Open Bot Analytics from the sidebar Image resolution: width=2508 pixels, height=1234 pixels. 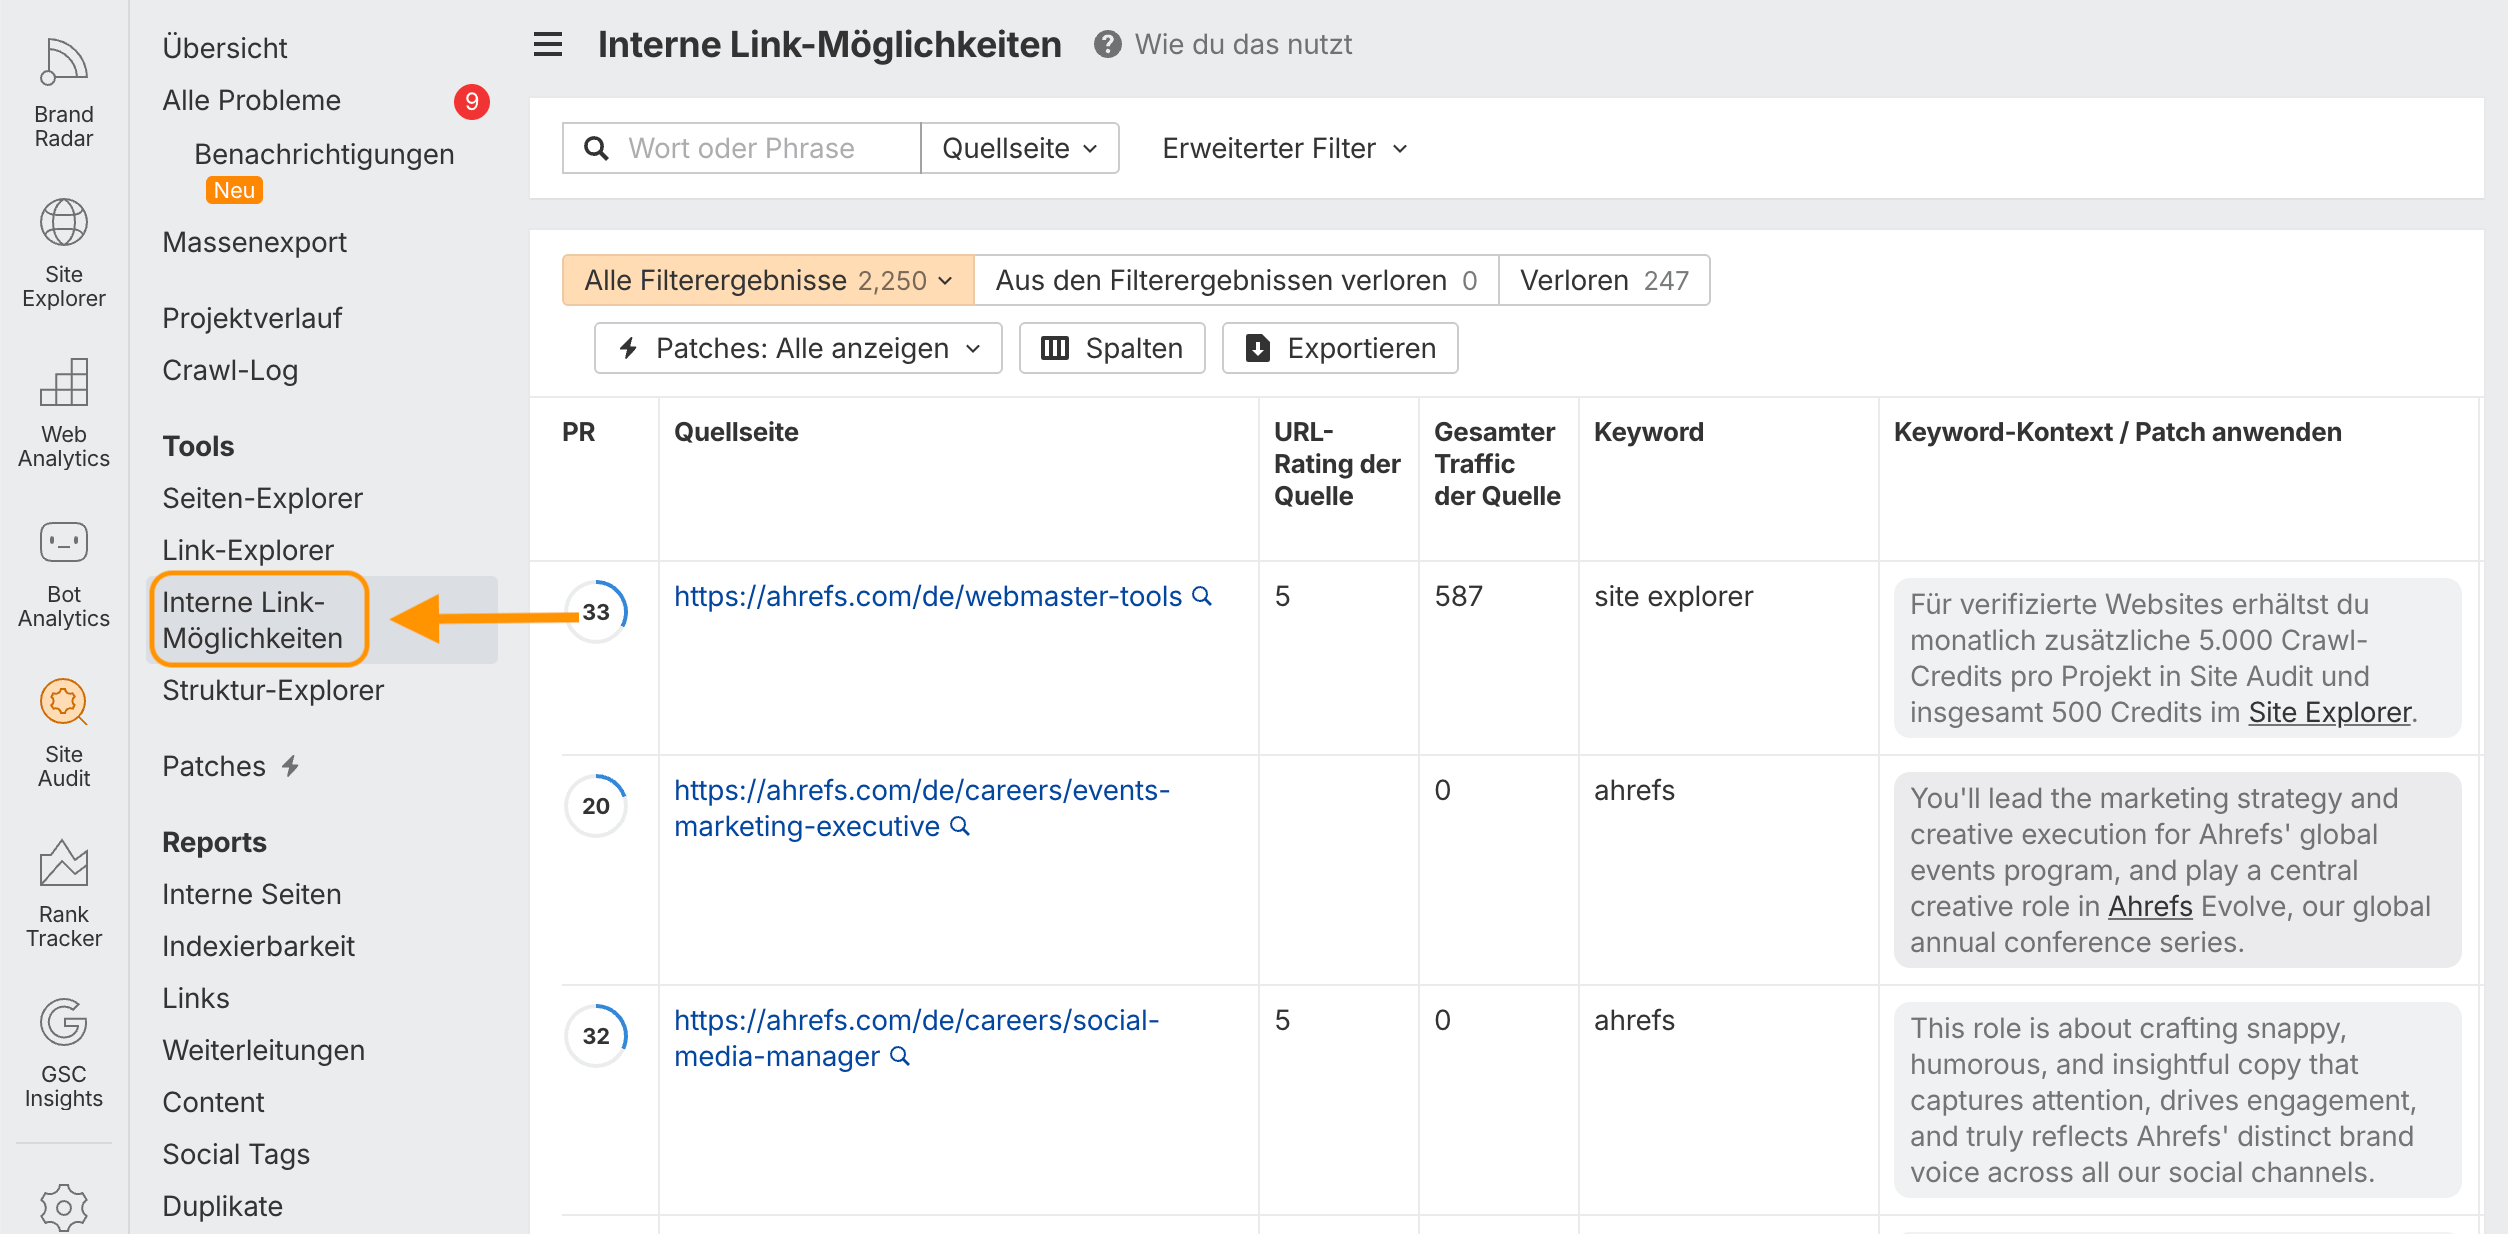click(64, 573)
